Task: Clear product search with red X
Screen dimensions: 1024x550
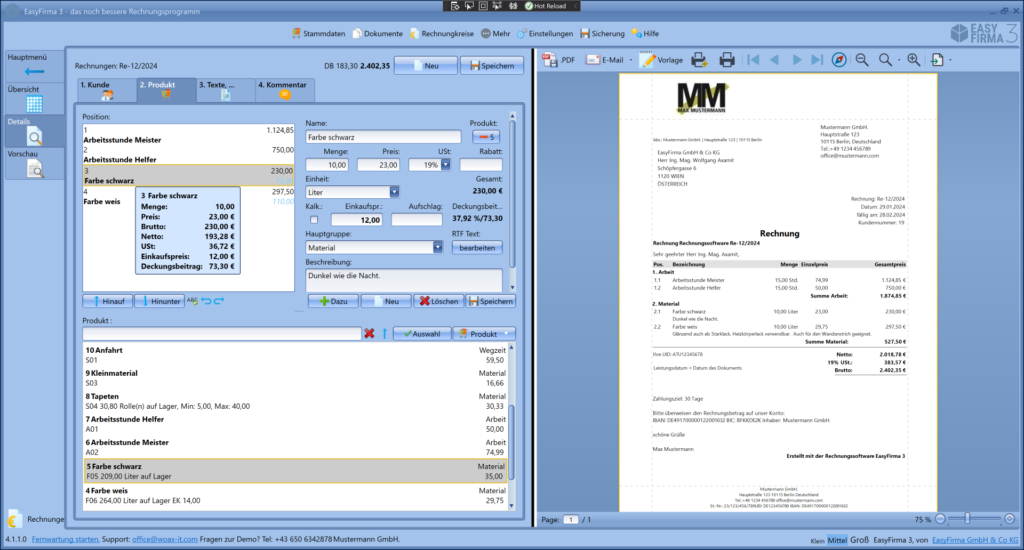Action: 369,333
